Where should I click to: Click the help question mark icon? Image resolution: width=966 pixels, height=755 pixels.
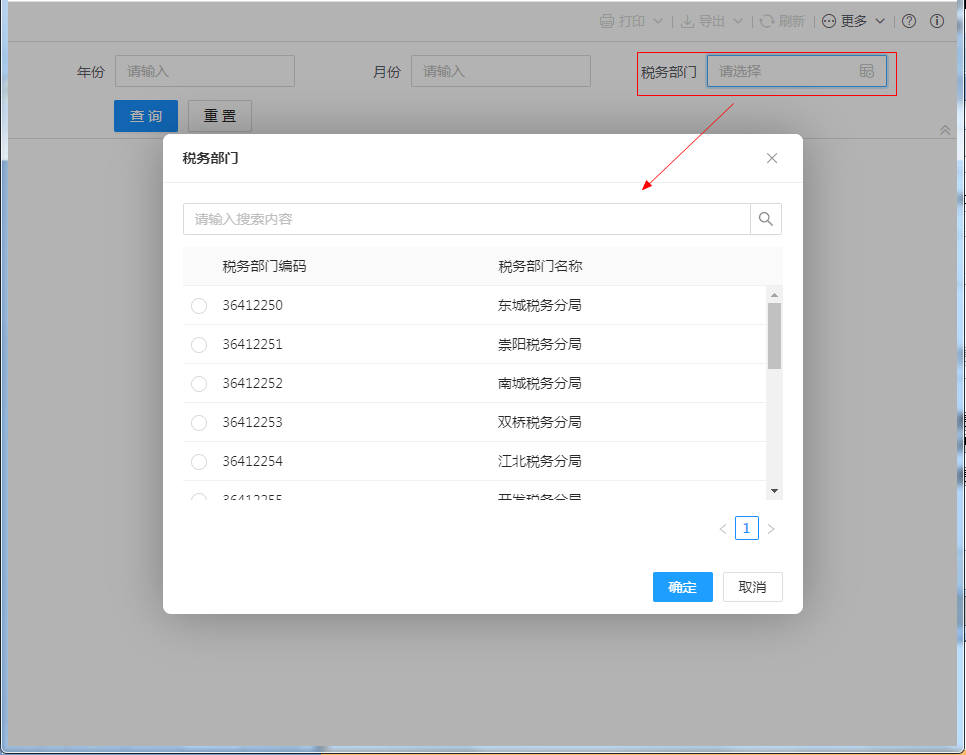909,21
